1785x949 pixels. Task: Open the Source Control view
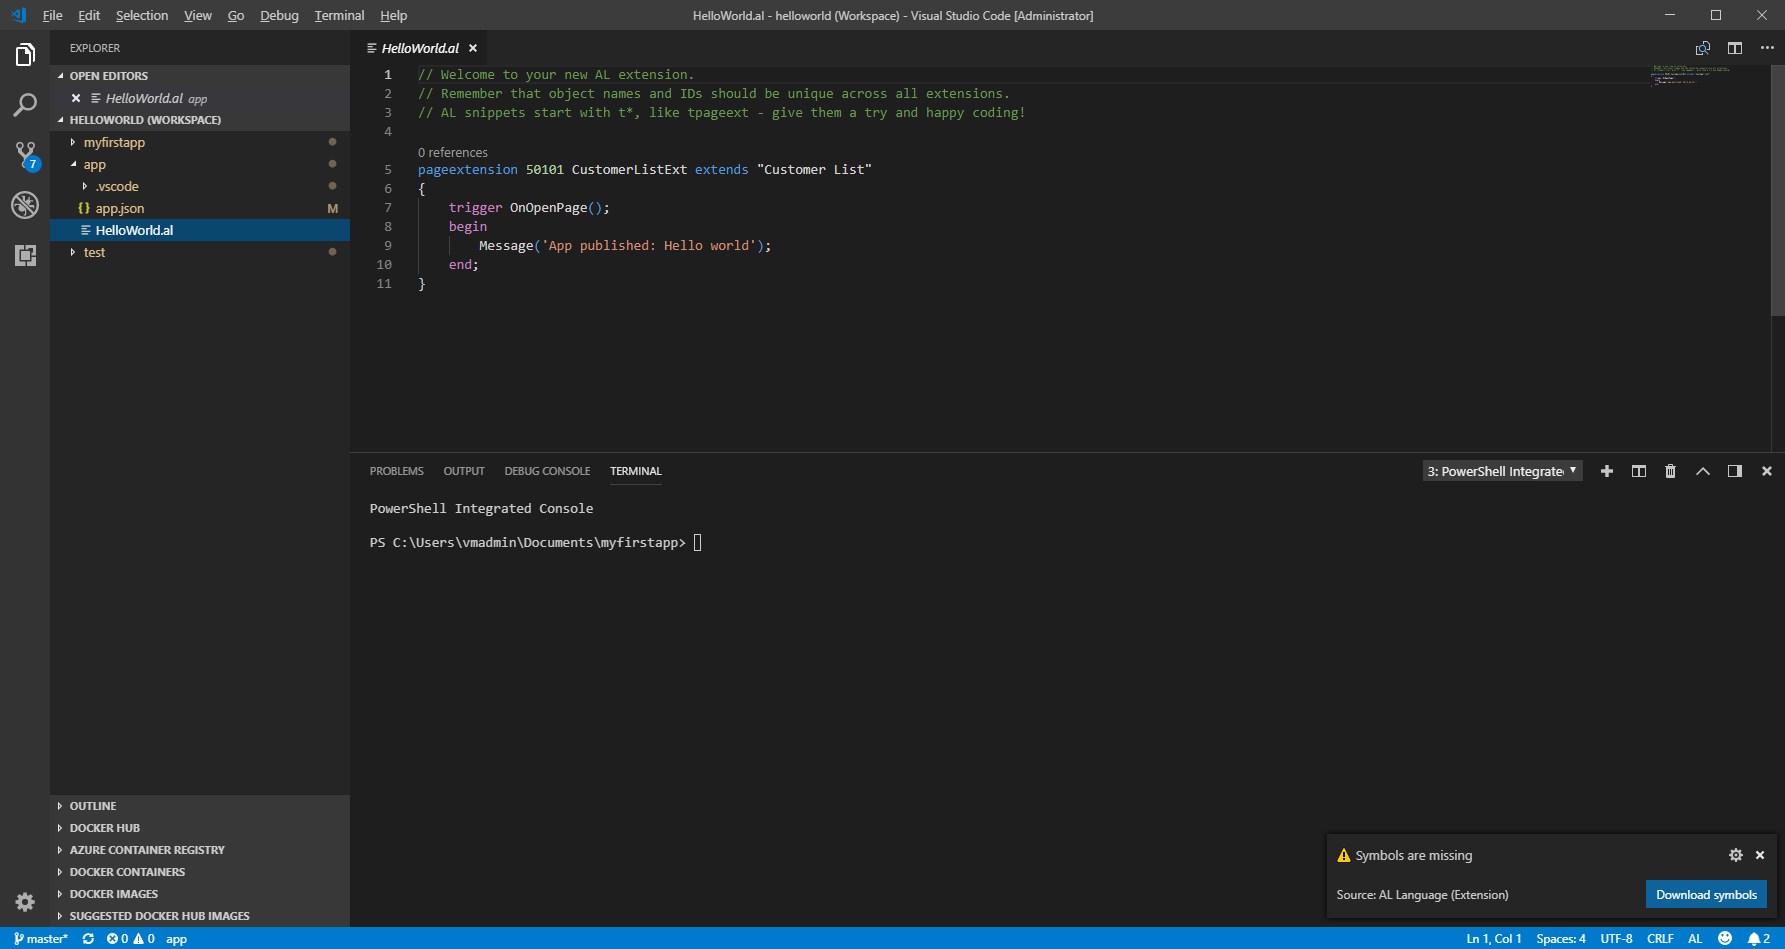[x=25, y=155]
